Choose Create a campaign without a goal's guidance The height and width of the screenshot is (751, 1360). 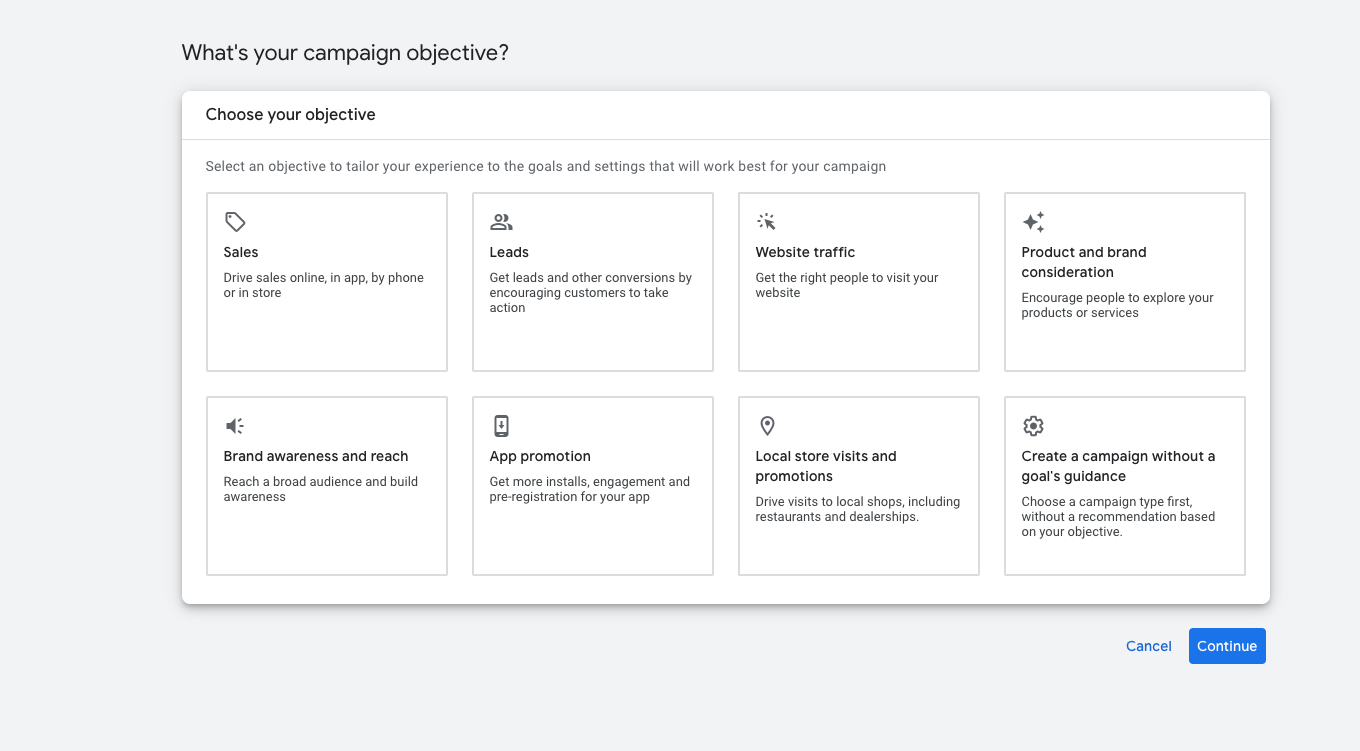1118,466
